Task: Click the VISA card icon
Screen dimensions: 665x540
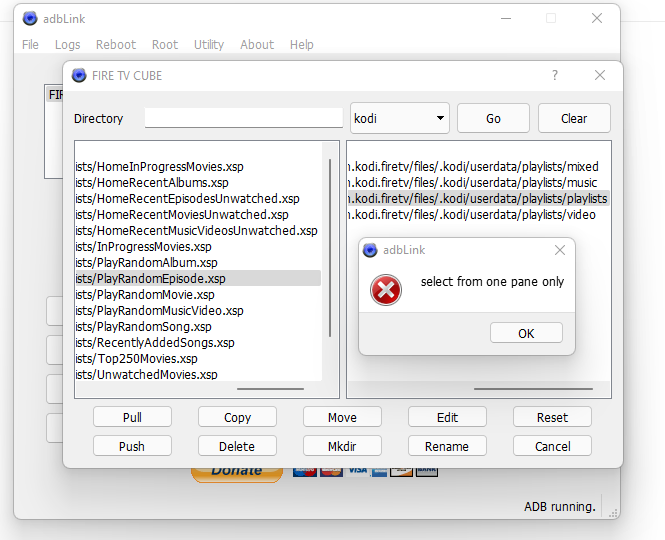Action: click(358, 471)
